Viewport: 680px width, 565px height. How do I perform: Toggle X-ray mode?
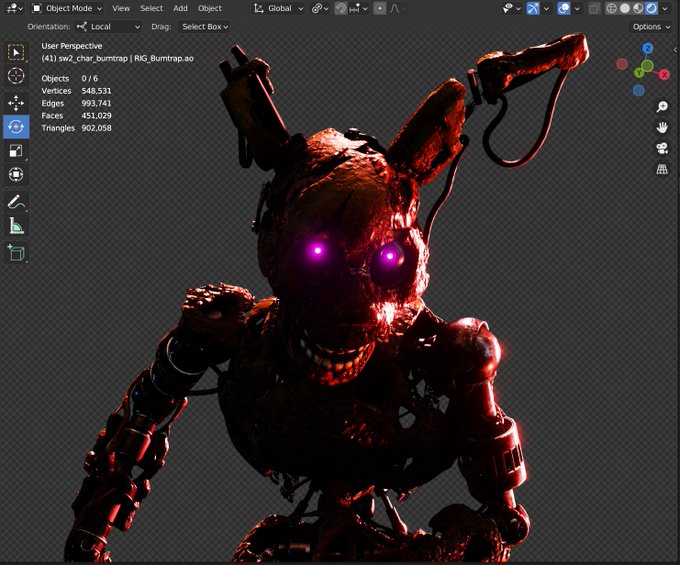594,8
